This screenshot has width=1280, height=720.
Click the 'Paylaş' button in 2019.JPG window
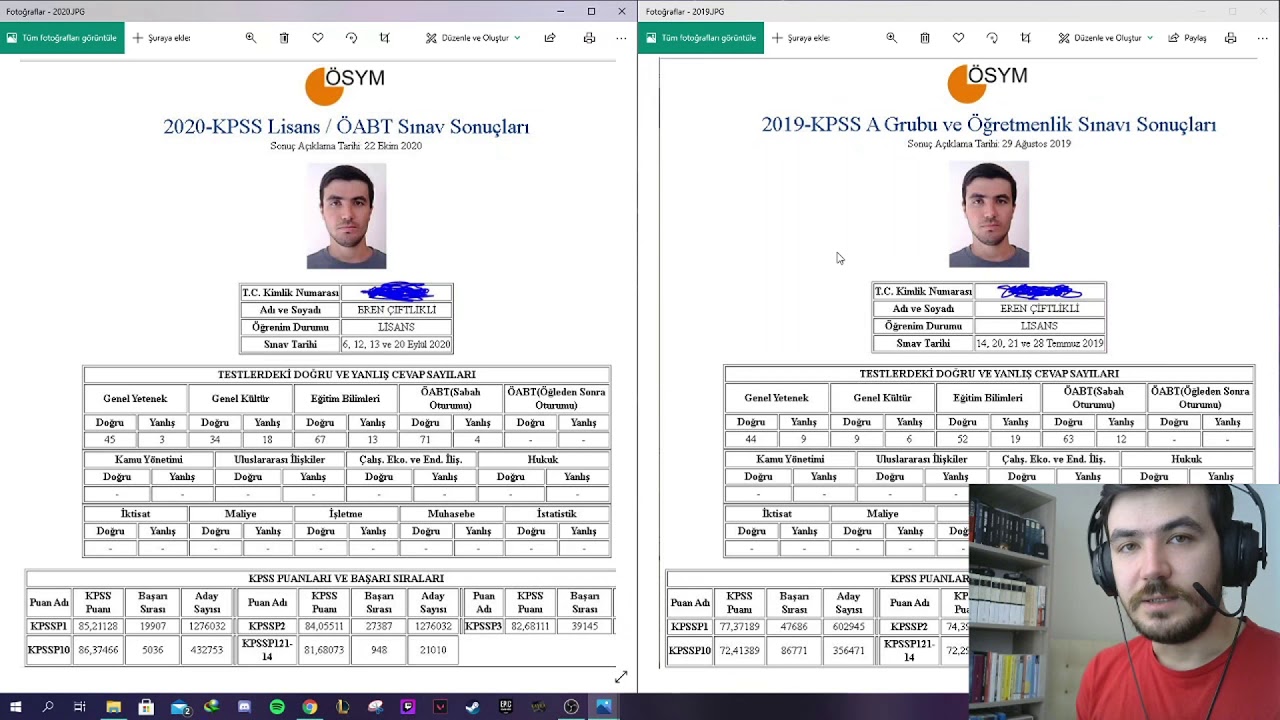1188,38
